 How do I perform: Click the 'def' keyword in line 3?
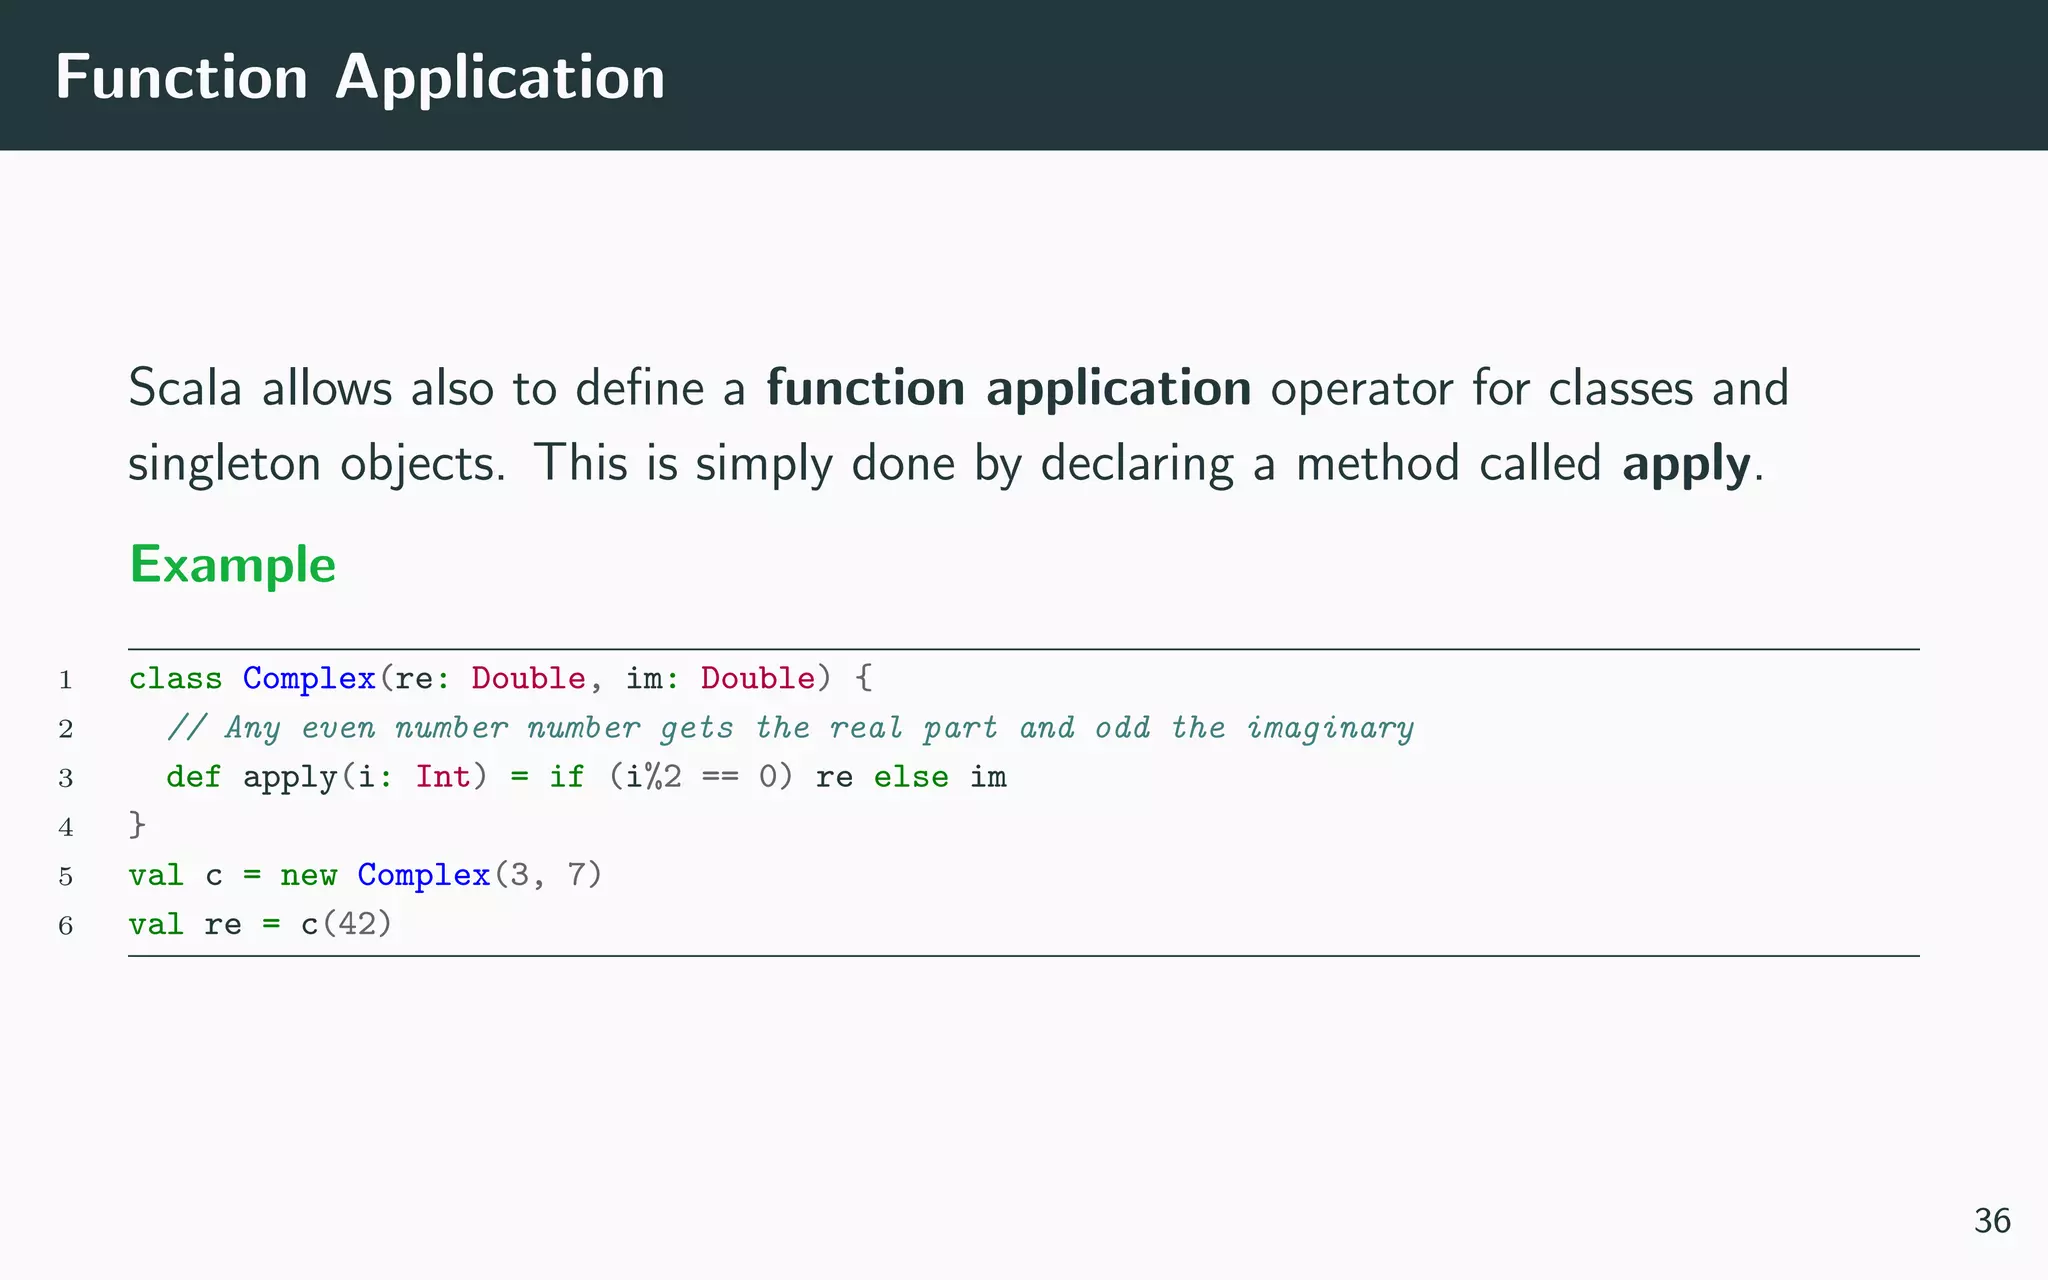click(193, 777)
